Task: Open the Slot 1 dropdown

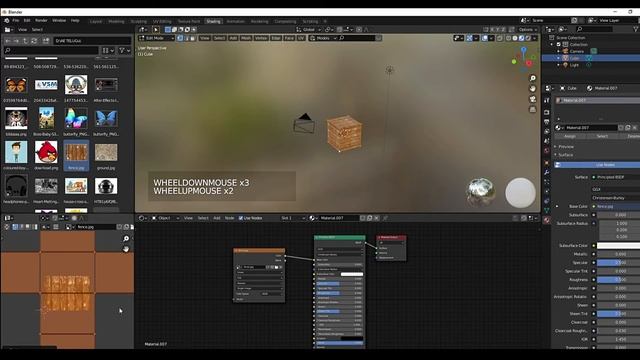Action: click(x=293, y=218)
